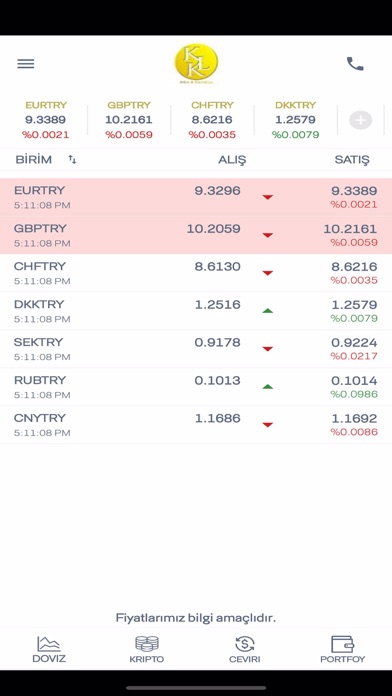
Task: Select CHFTRY card in the top ticker
Action: pyautogui.click(x=212, y=120)
